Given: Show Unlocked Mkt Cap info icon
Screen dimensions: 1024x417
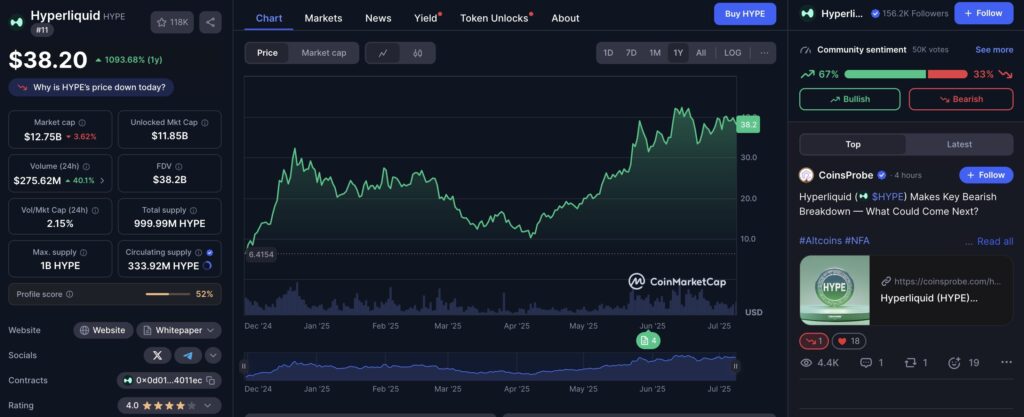Looking at the screenshot, I should point(205,122).
